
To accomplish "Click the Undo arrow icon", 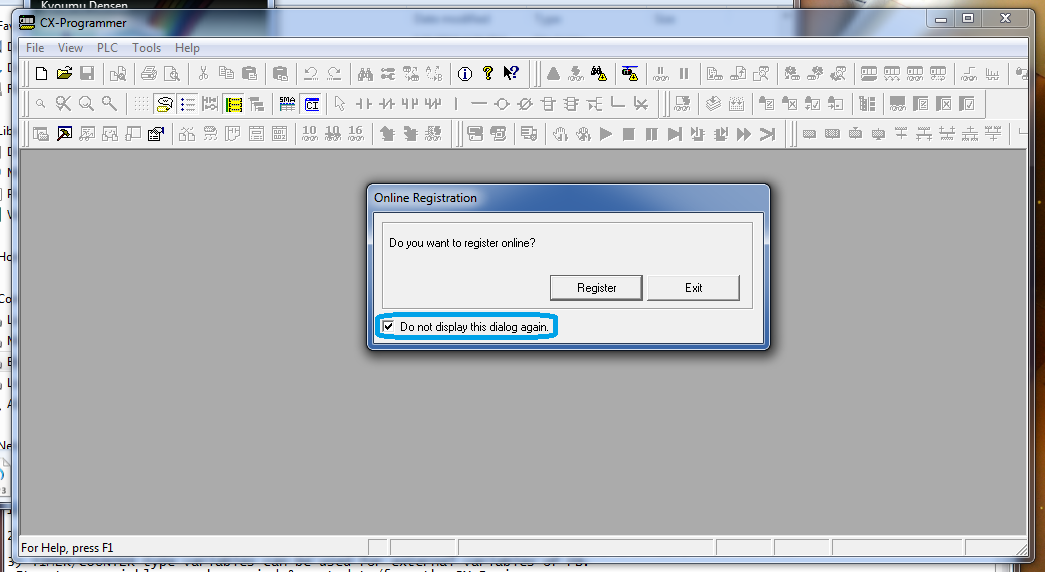I will [x=311, y=73].
